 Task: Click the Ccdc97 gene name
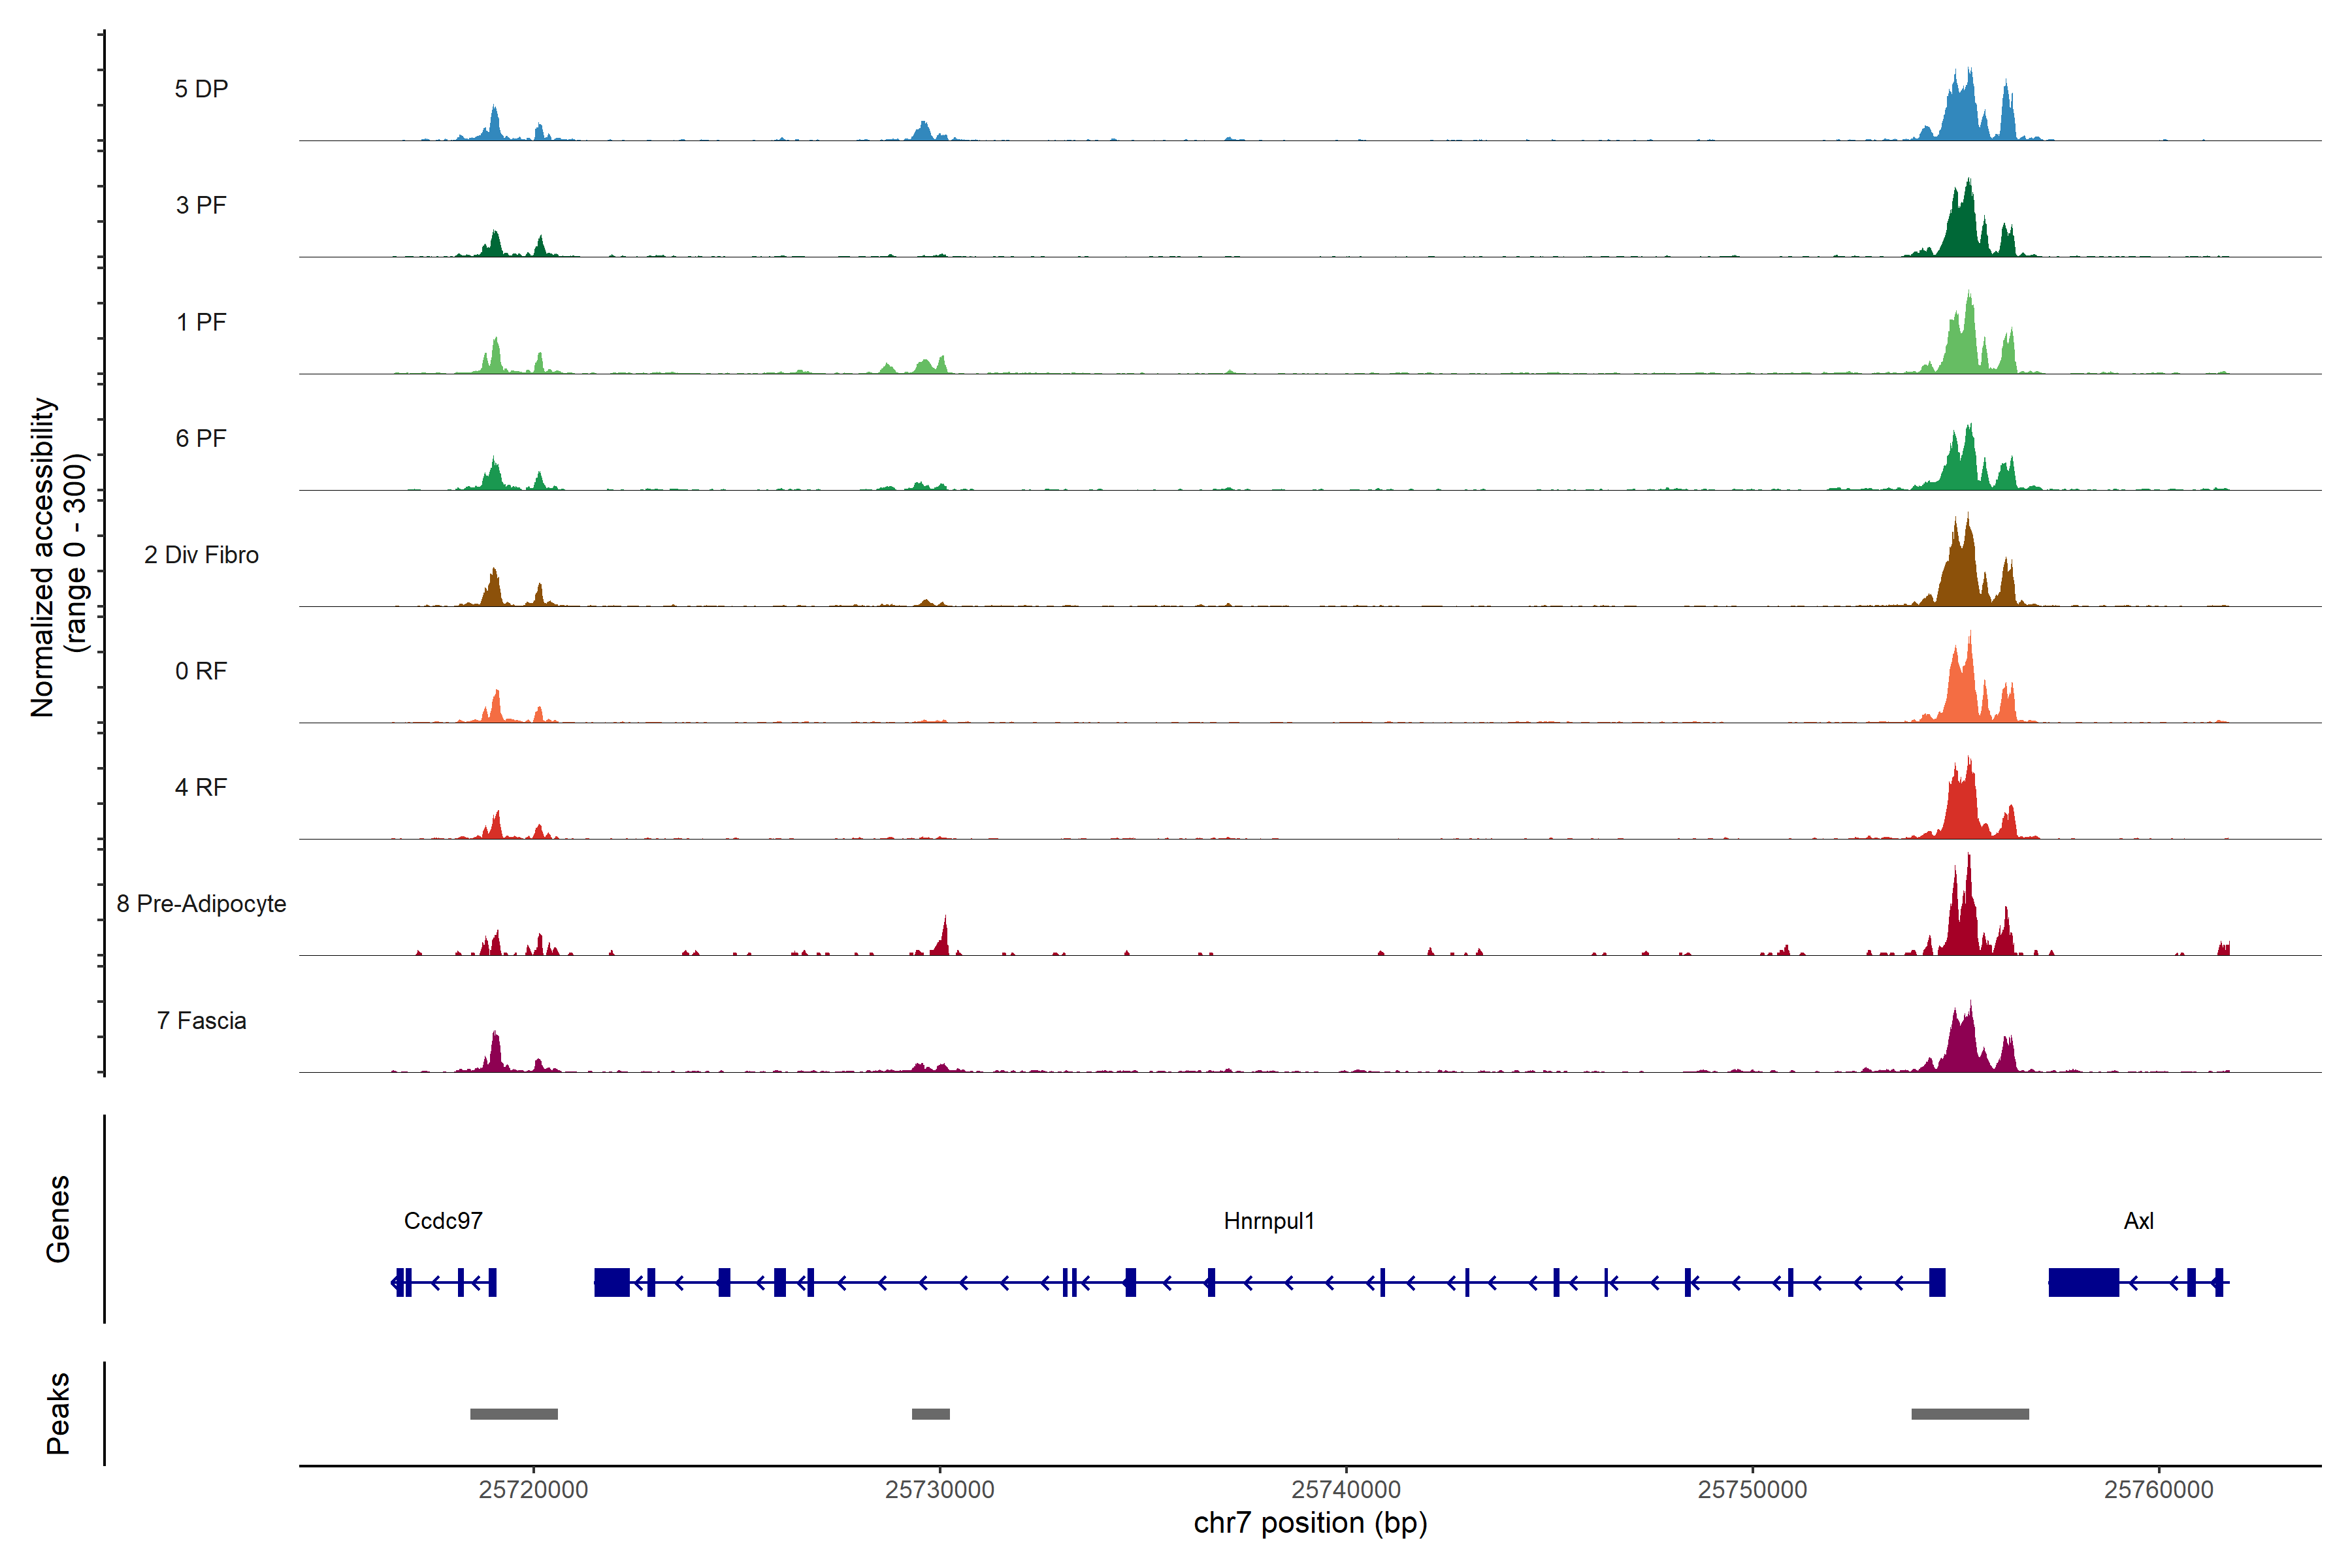pos(443,1220)
